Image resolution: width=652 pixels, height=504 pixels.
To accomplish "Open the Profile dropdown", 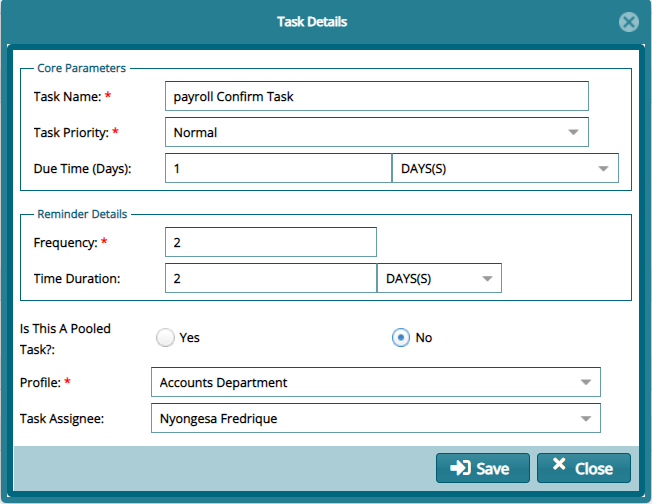I will (375, 382).
